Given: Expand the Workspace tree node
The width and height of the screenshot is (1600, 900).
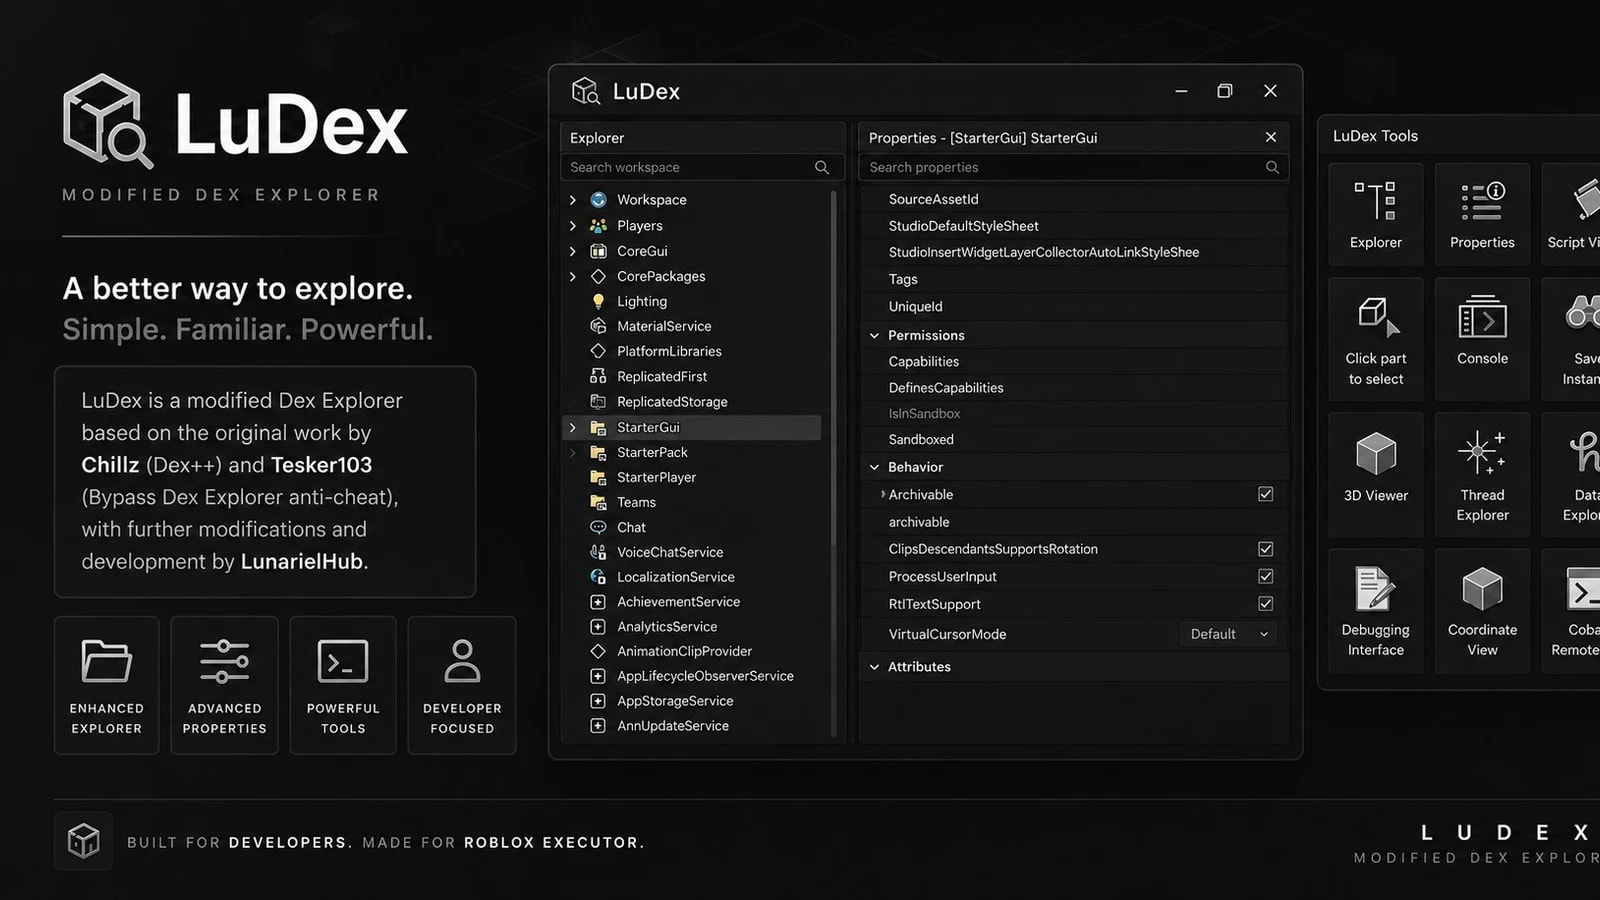Looking at the screenshot, I should 573,199.
